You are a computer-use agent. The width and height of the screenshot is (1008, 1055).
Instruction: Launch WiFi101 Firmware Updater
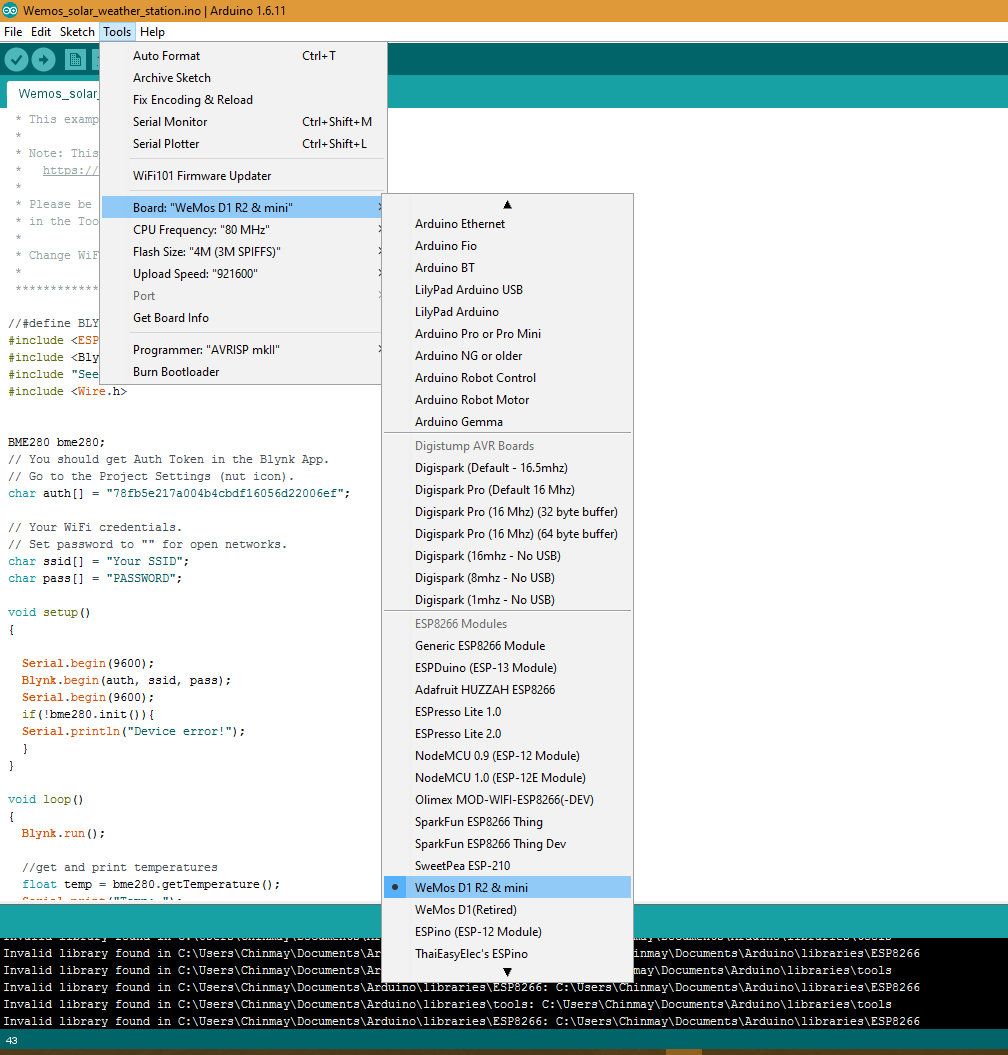(x=243, y=176)
